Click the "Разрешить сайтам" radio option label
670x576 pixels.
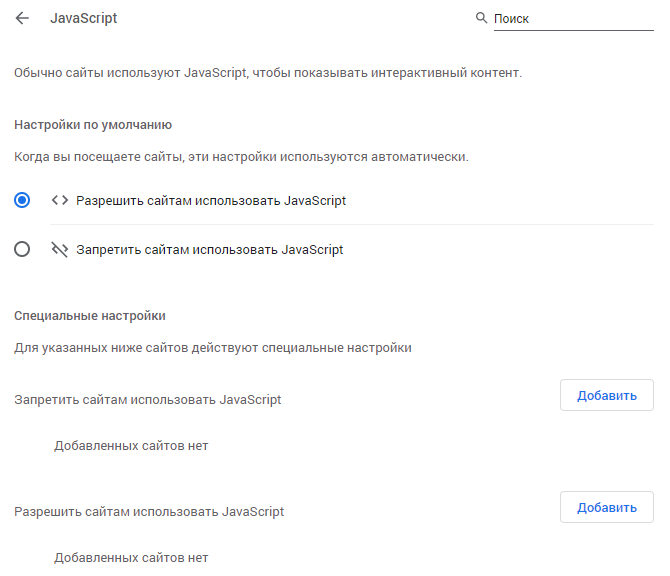[x=211, y=200]
